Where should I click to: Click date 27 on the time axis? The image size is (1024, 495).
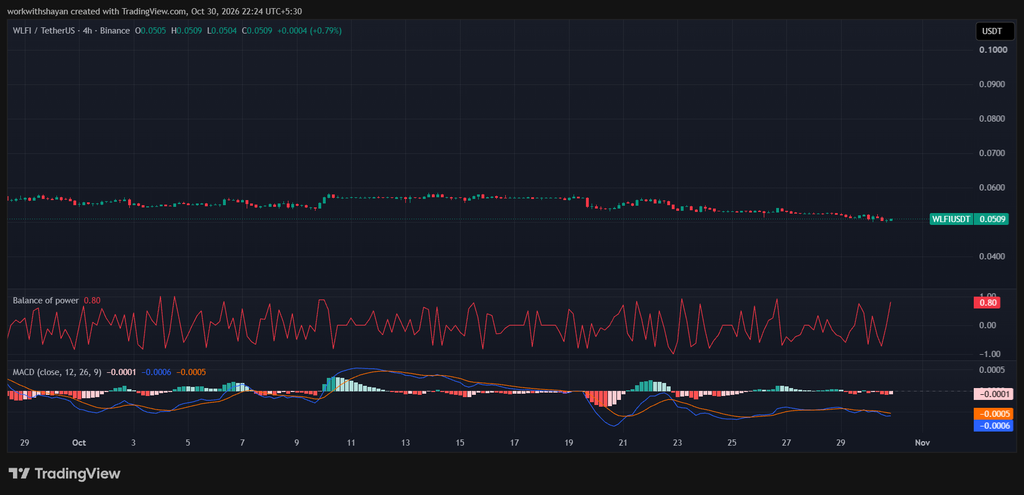coord(786,443)
